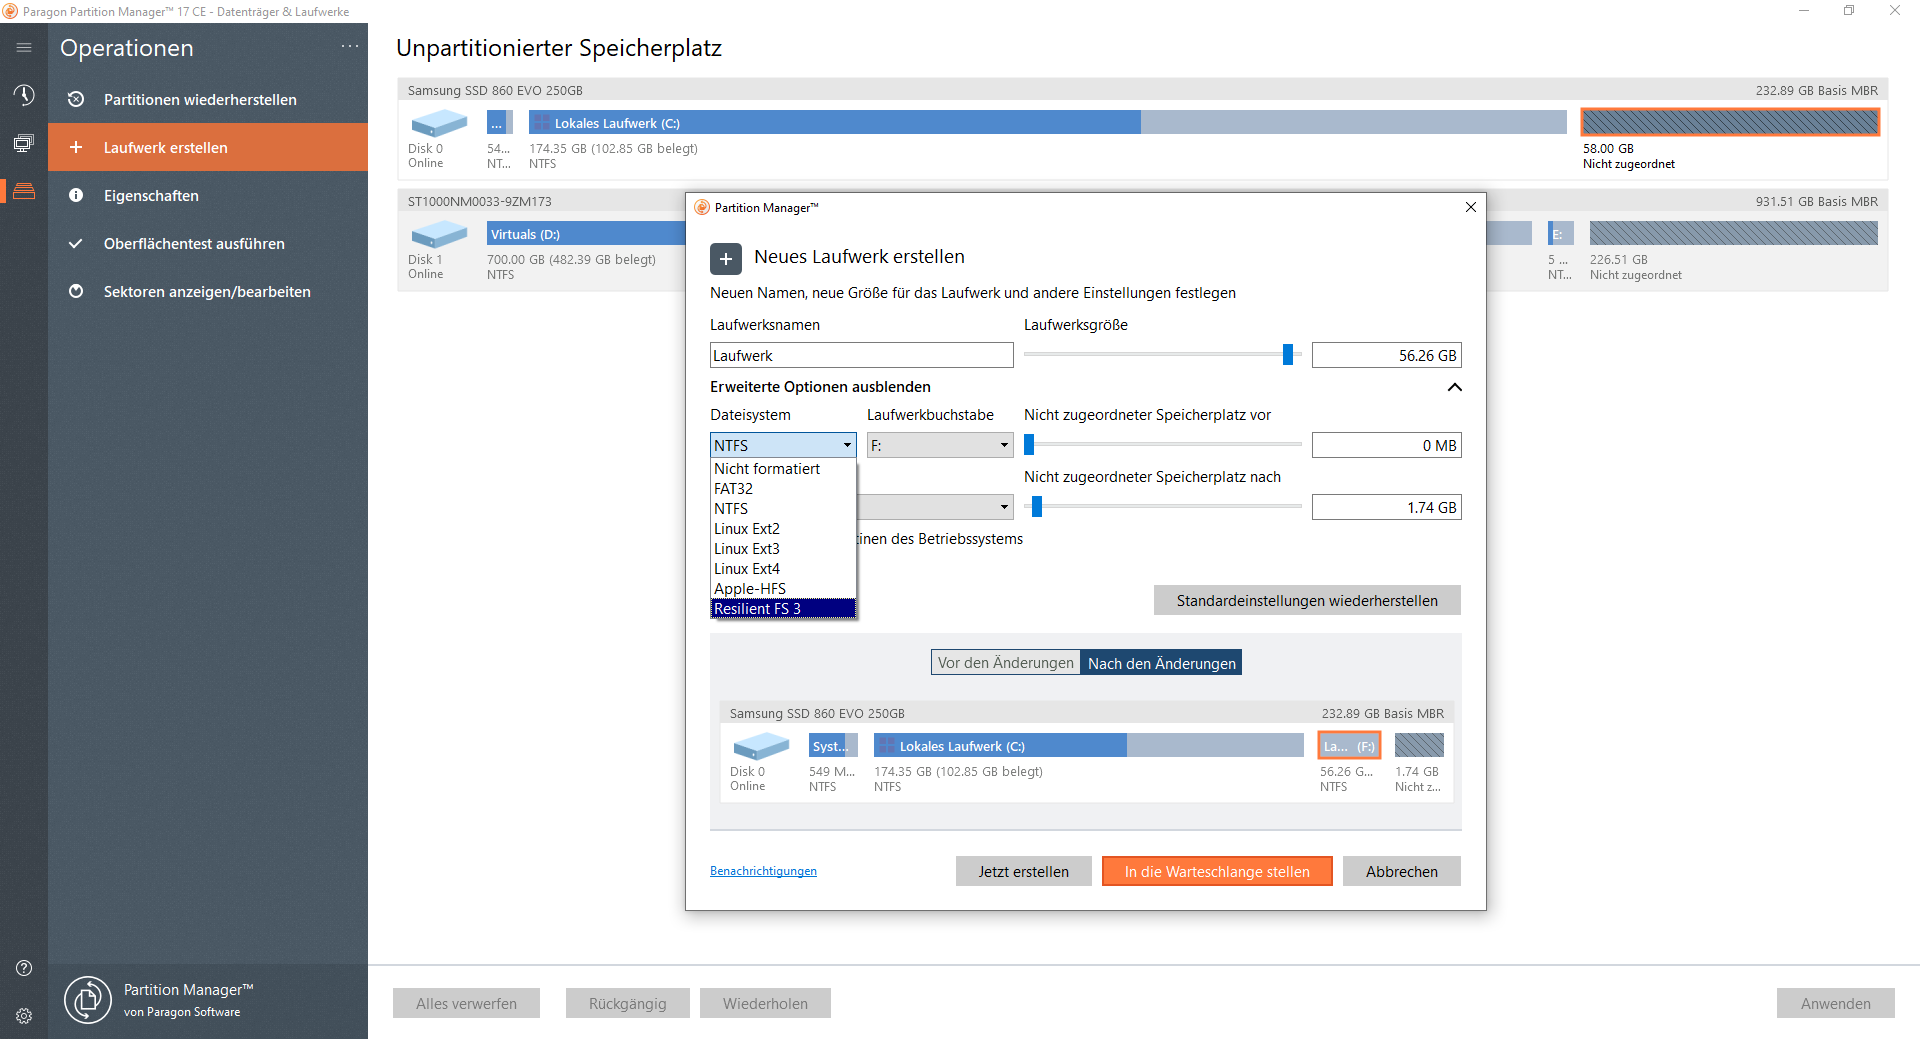
Task: Click the history clock icon in the left rail
Action: point(23,95)
